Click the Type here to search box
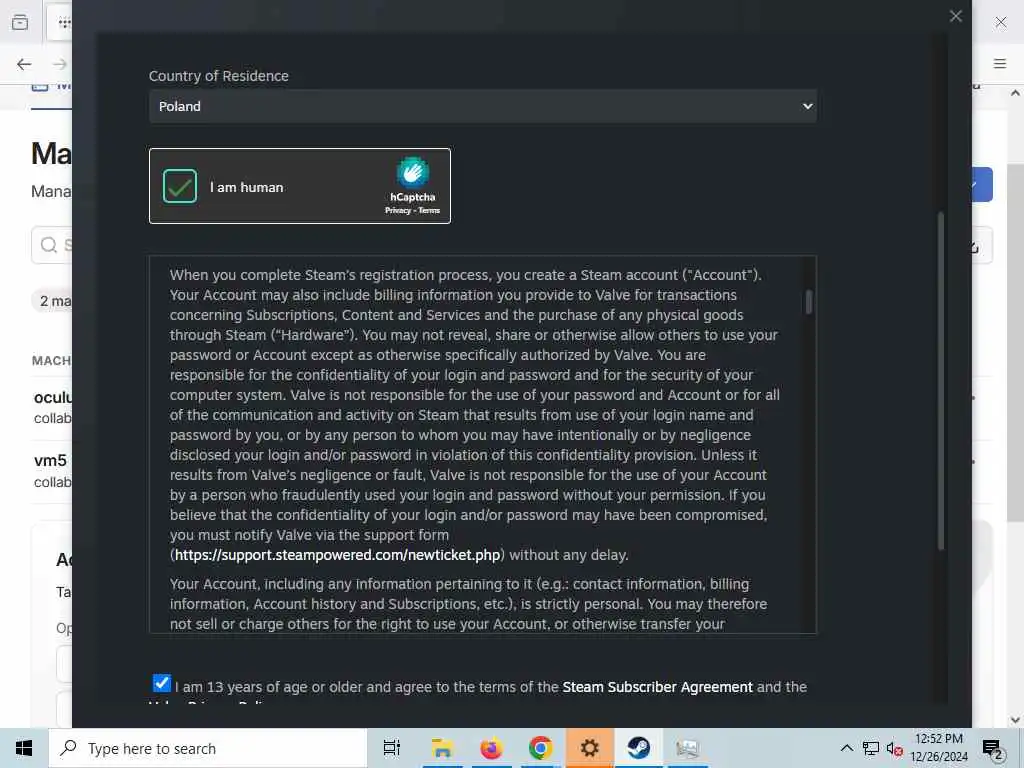The height and width of the screenshot is (768, 1024). point(208,748)
